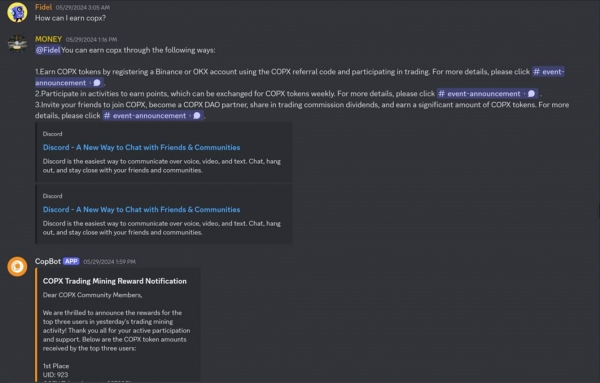Click thread bubble icon in first event-announcement link

pyautogui.click(x=97, y=83)
